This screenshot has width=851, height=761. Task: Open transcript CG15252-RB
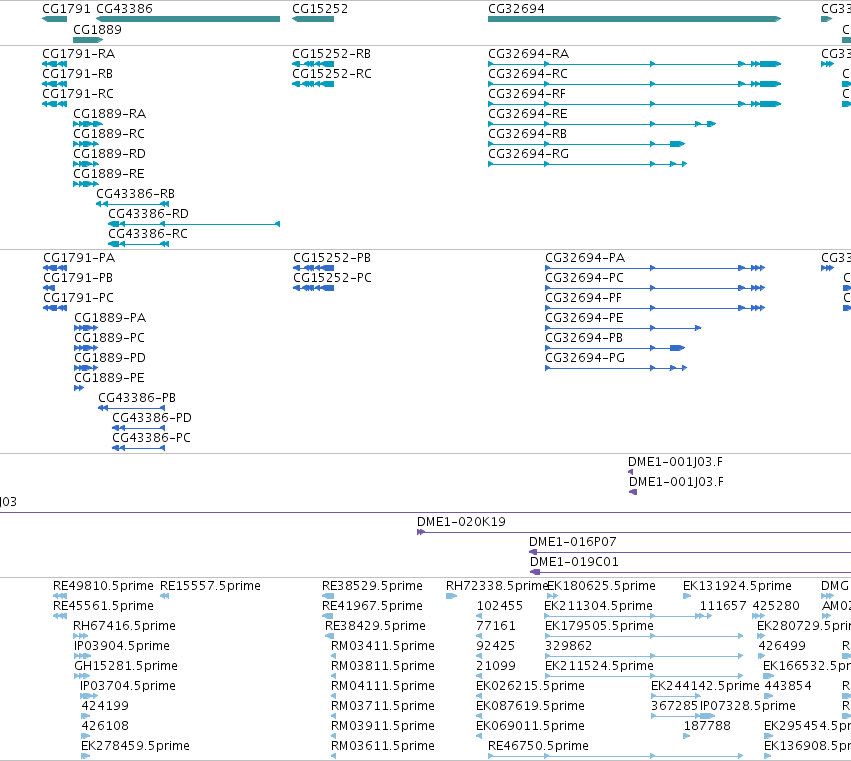332,54
